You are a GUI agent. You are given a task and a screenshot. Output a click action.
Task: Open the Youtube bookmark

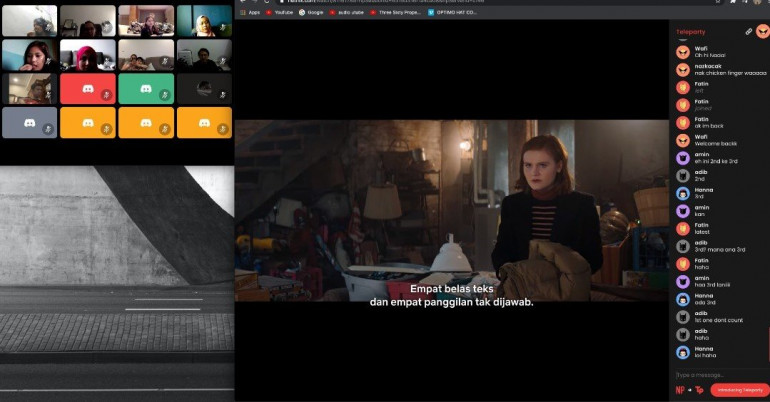279,12
